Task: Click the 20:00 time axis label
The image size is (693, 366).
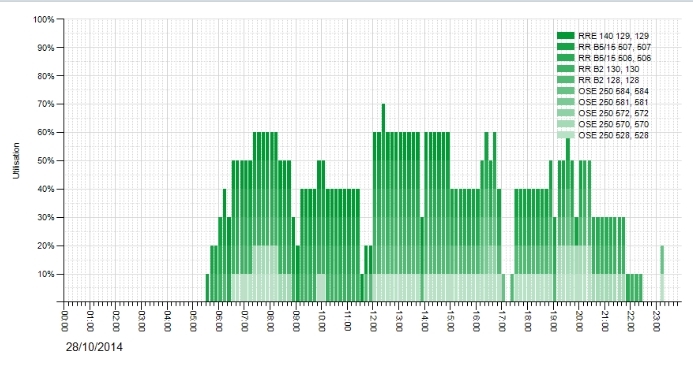Action: coord(579,320)
